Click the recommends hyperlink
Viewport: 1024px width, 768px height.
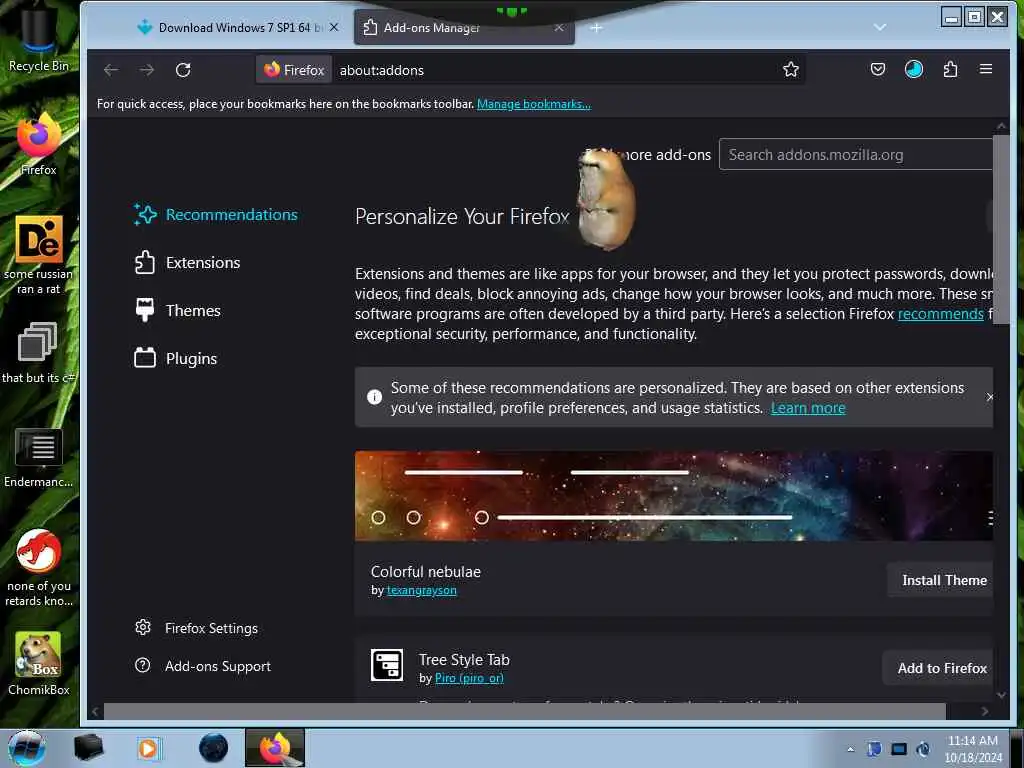[940, 314]
